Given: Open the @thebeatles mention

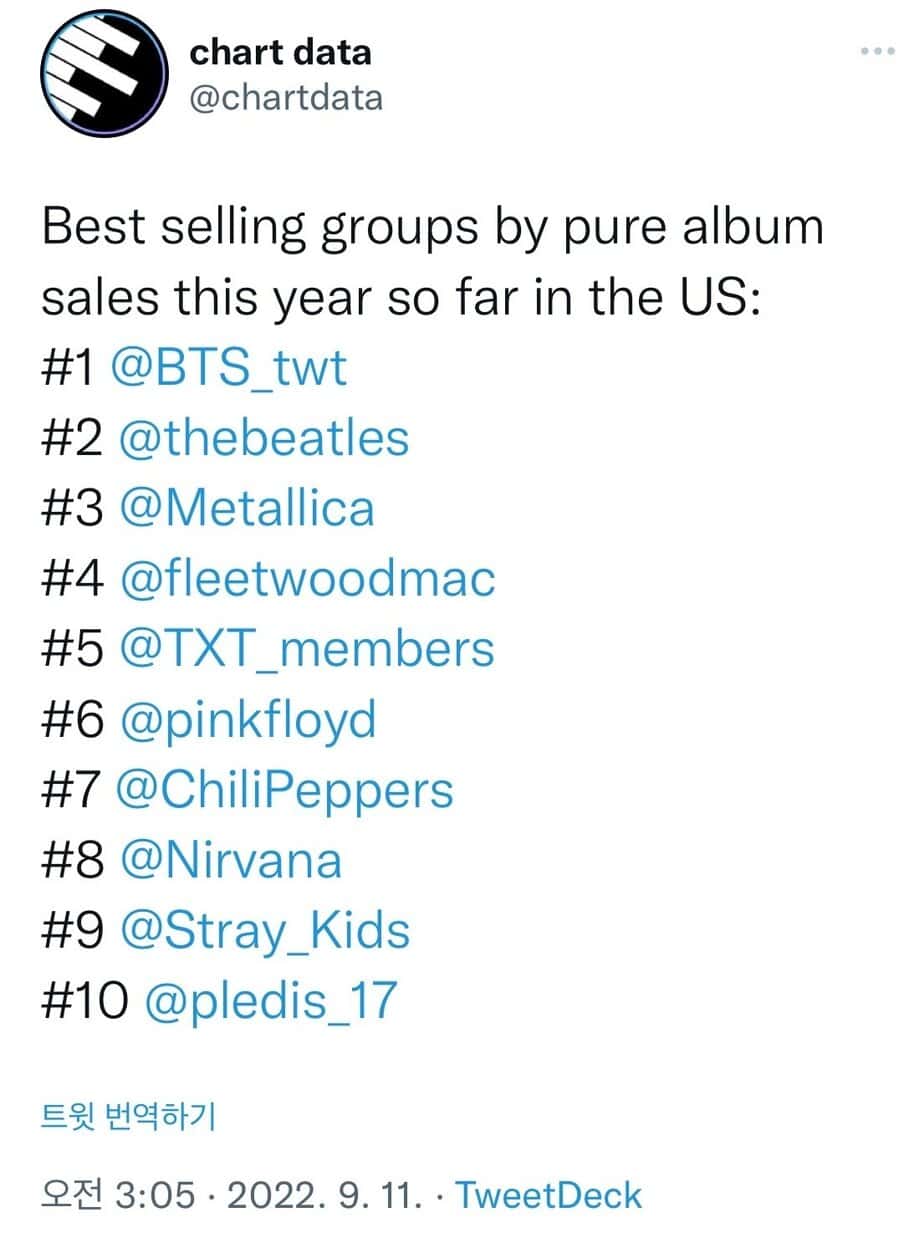Looking at the screenshot, I should tap(263, 438).
